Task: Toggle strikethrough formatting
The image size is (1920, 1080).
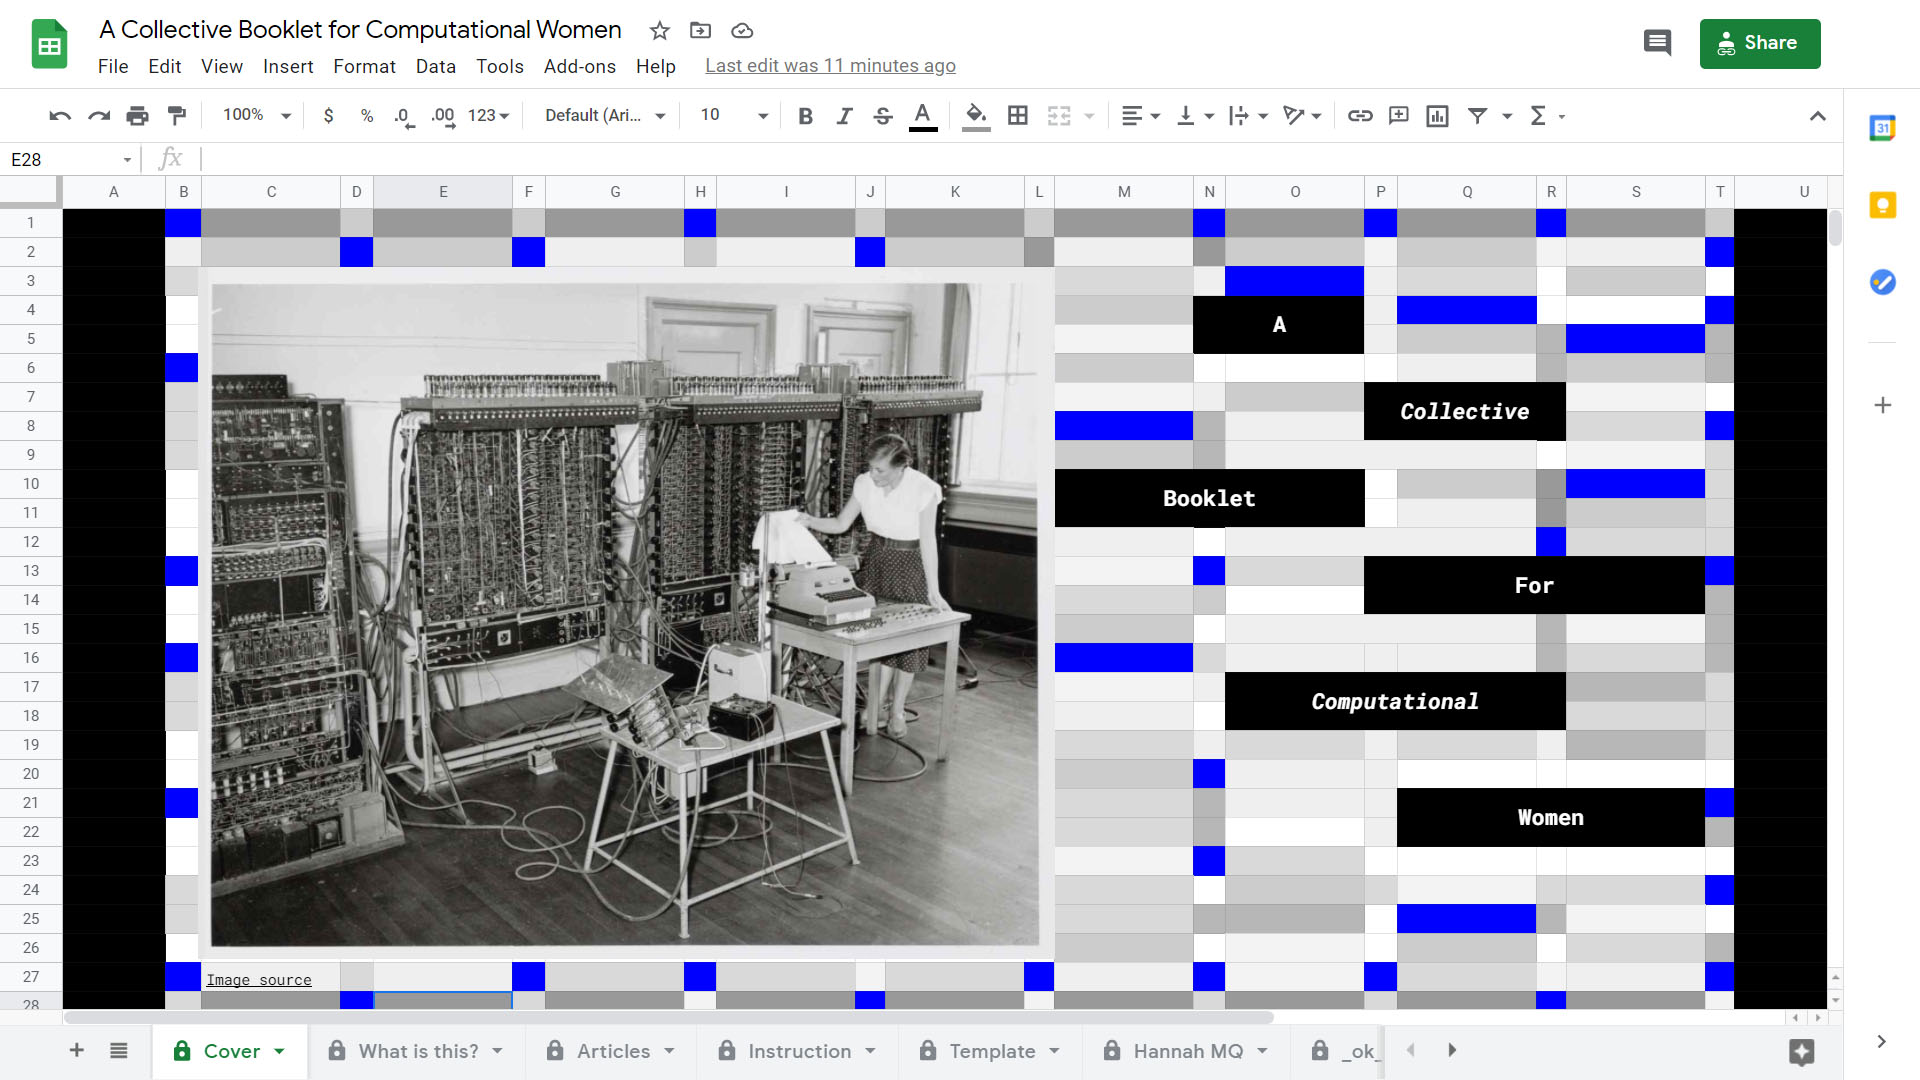Action: click(x=883, y=115)
